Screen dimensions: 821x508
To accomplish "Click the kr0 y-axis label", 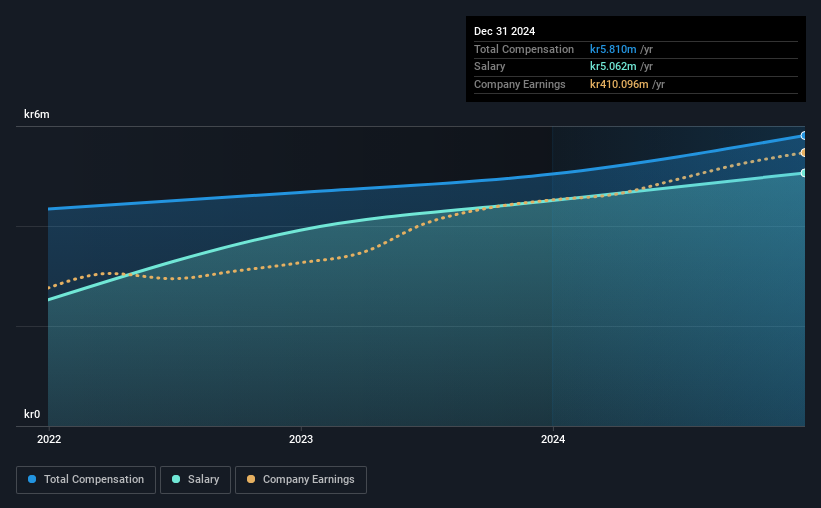I will coord(32,414).
